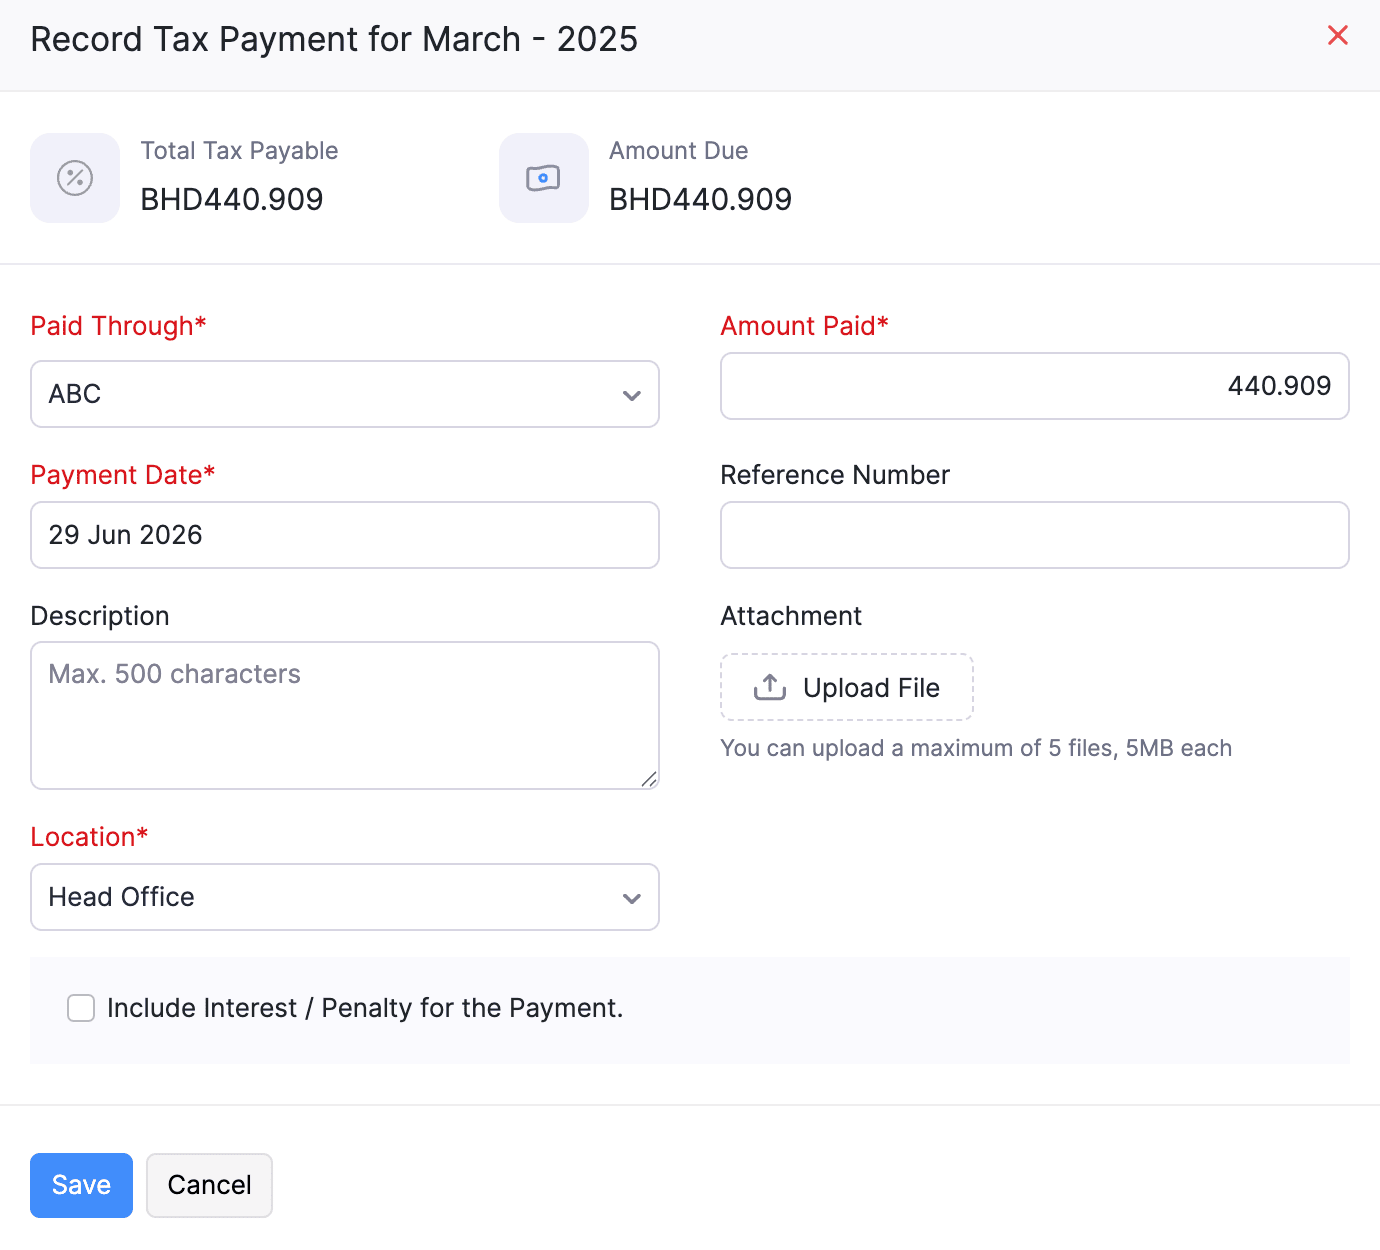Image resolution: width=1380 pixels, height=1250 pixels.
Task: Open the Payment Date field
Action: [x=345, y=535]
